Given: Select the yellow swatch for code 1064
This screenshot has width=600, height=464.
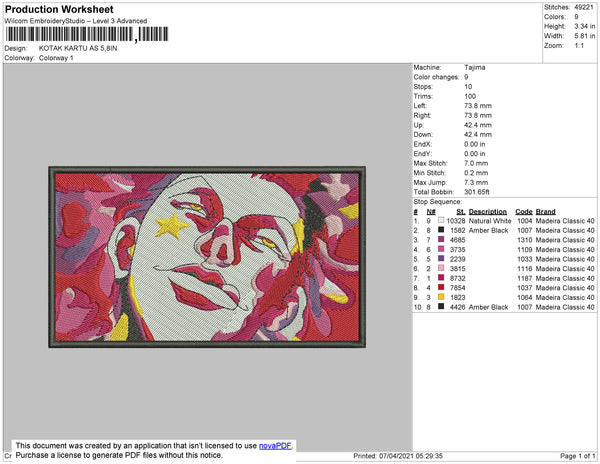Looking at the screenshot, I should tap(441, 297).
